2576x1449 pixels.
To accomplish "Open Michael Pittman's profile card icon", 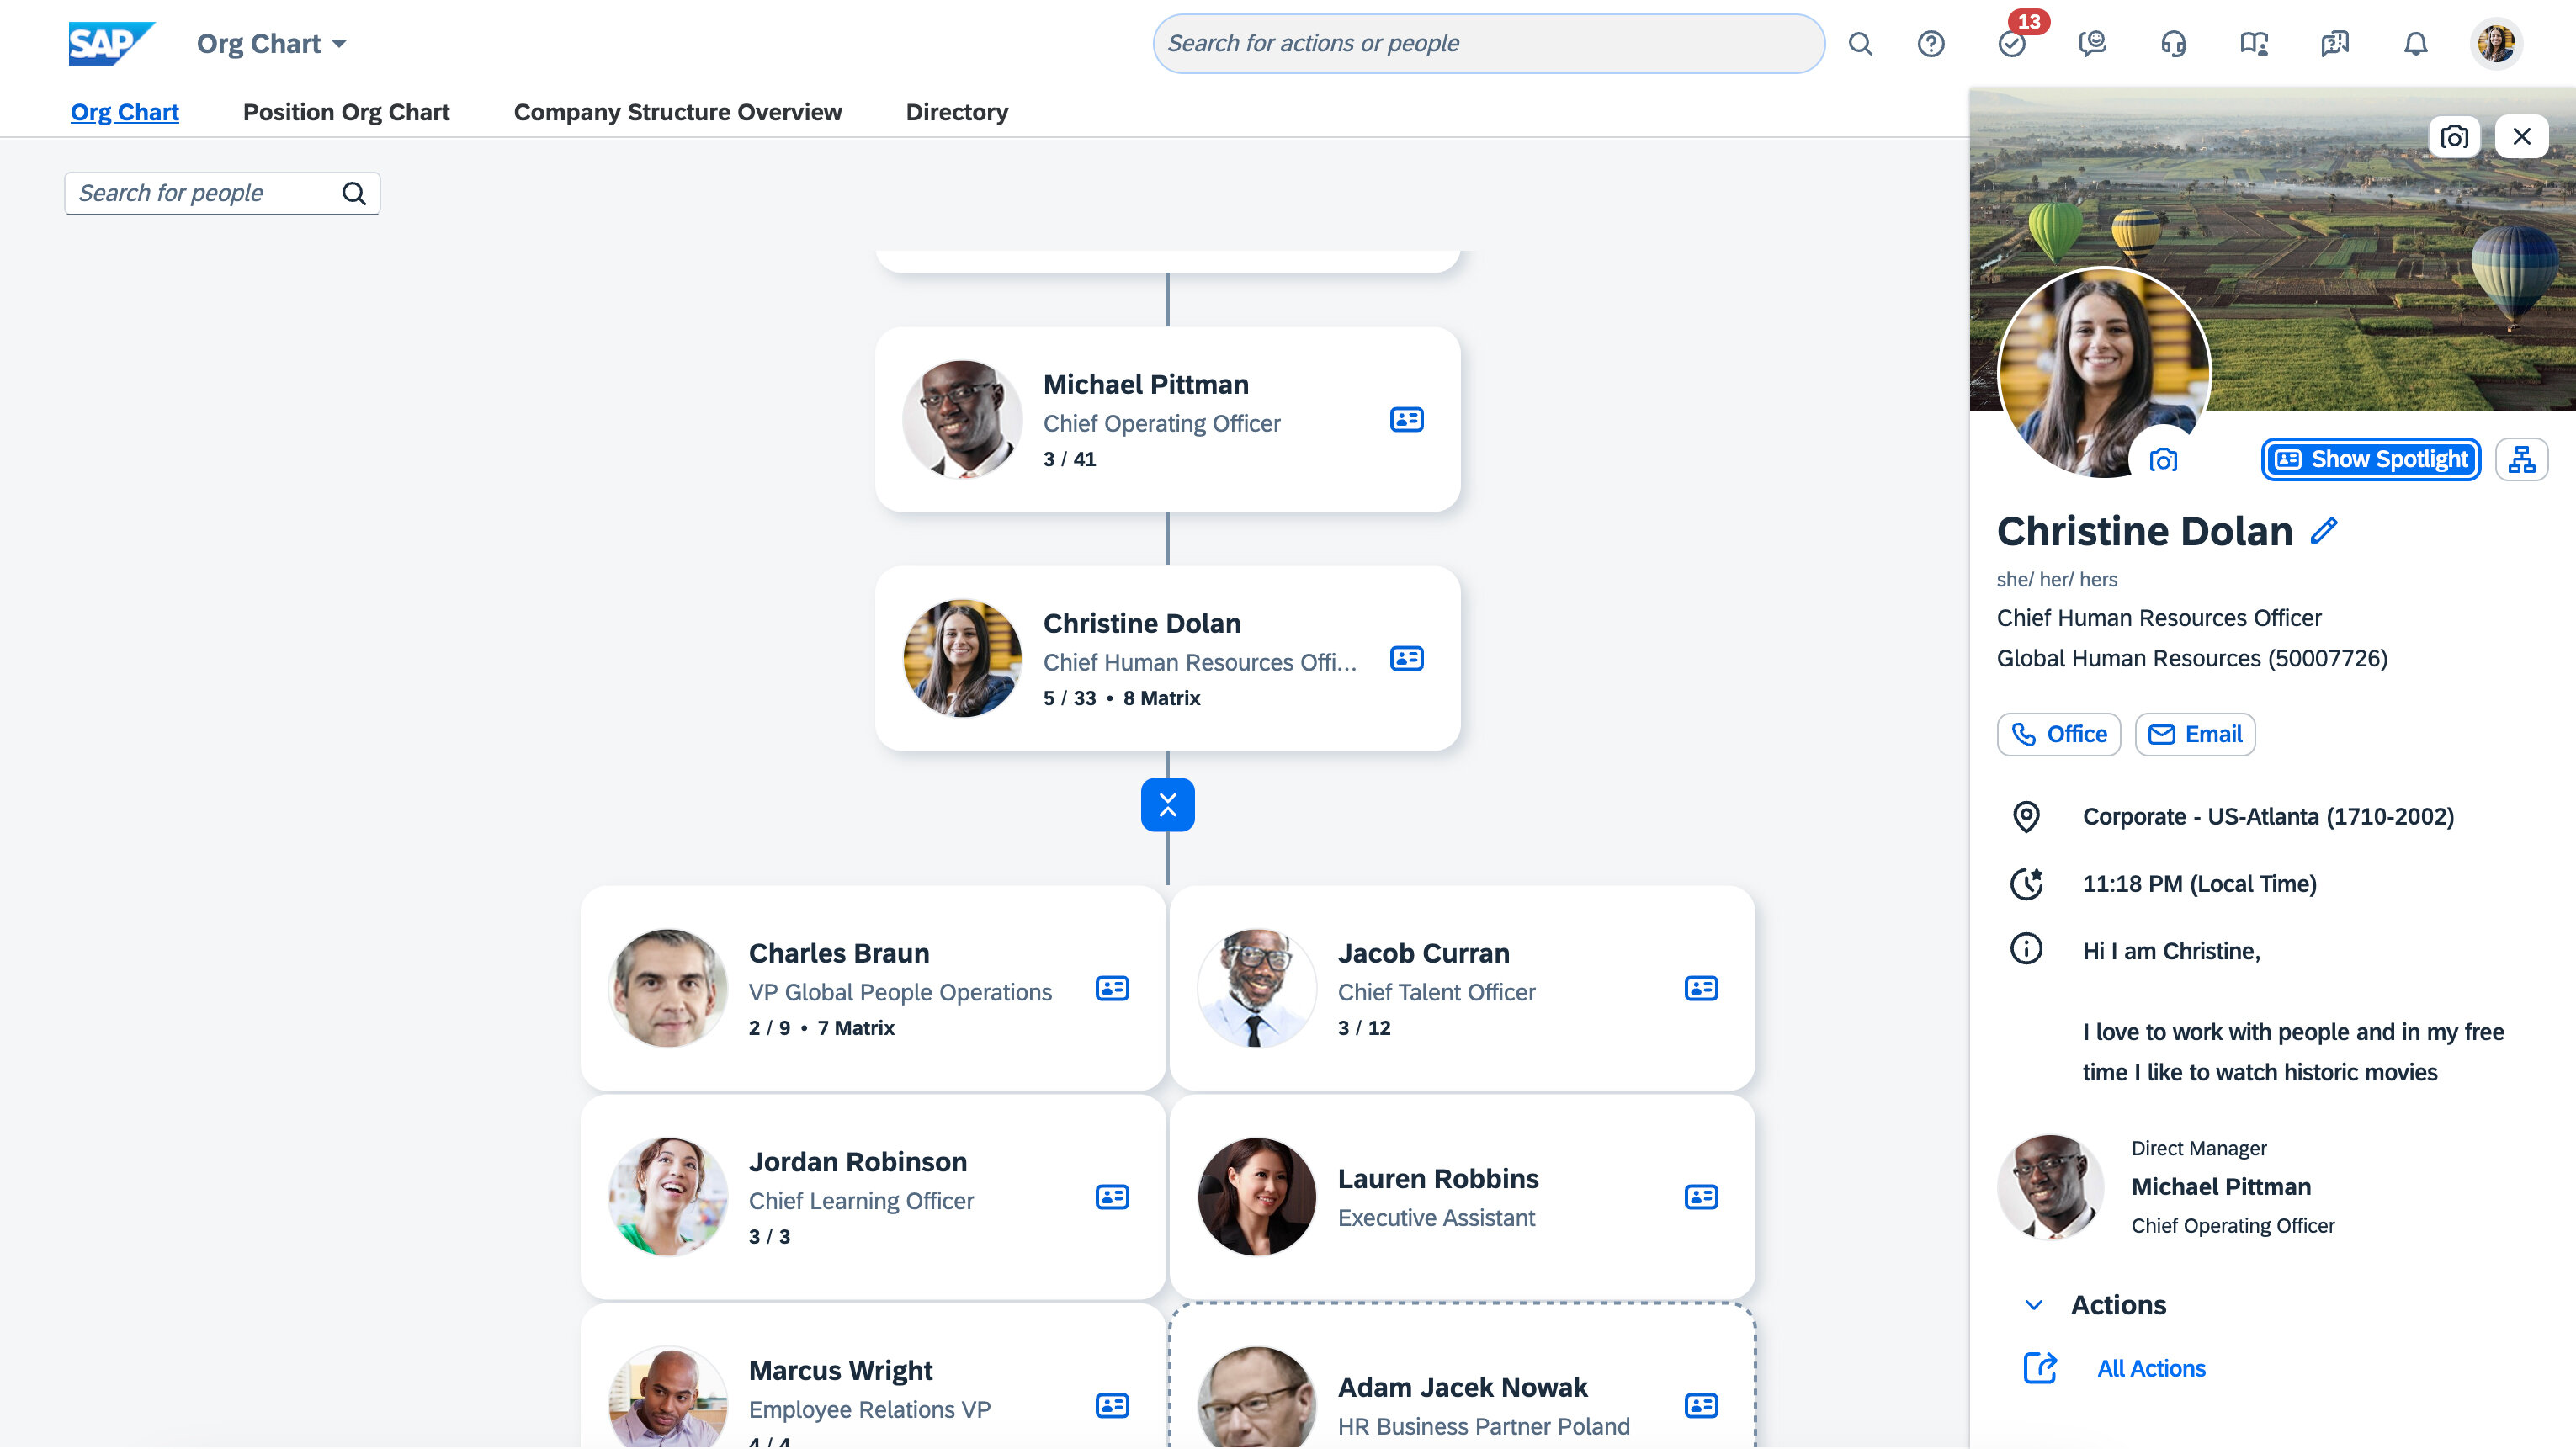I will 1406,420.
